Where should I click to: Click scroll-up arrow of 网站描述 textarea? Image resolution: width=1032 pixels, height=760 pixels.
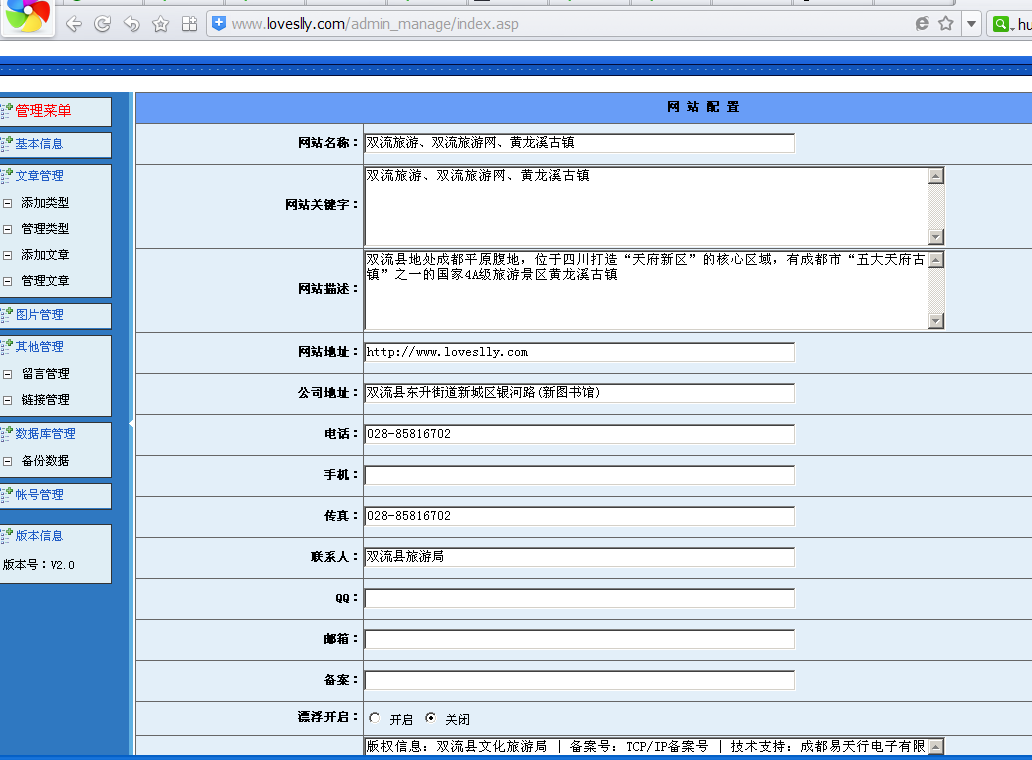coord(936,259)
